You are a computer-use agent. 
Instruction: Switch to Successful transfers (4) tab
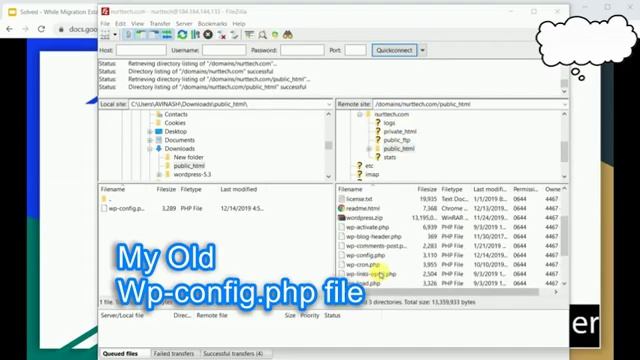coord(233,353)
